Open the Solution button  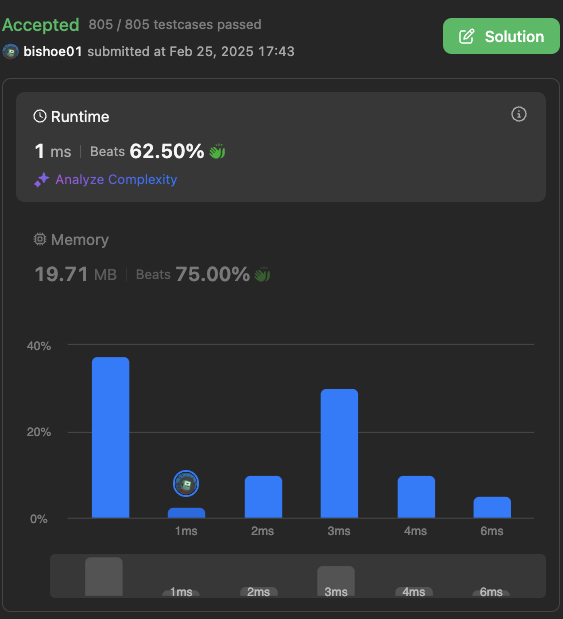[x=501, y=36]
